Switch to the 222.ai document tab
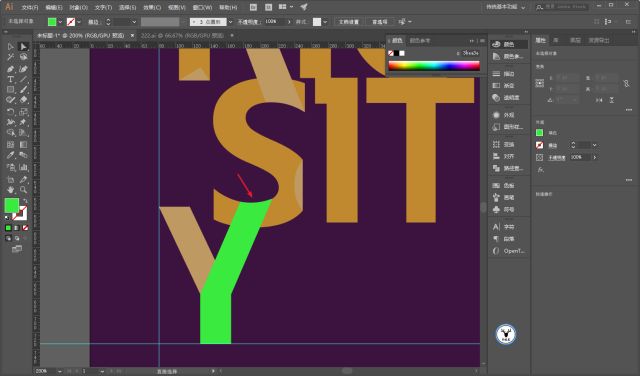This screenshot has height=376, width=640. pos(182,36)
